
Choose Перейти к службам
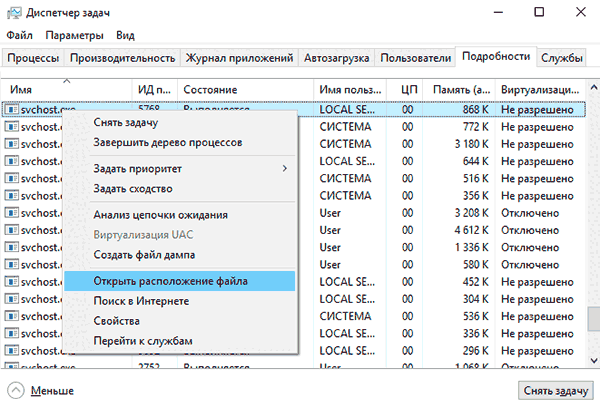coord(180,341)
